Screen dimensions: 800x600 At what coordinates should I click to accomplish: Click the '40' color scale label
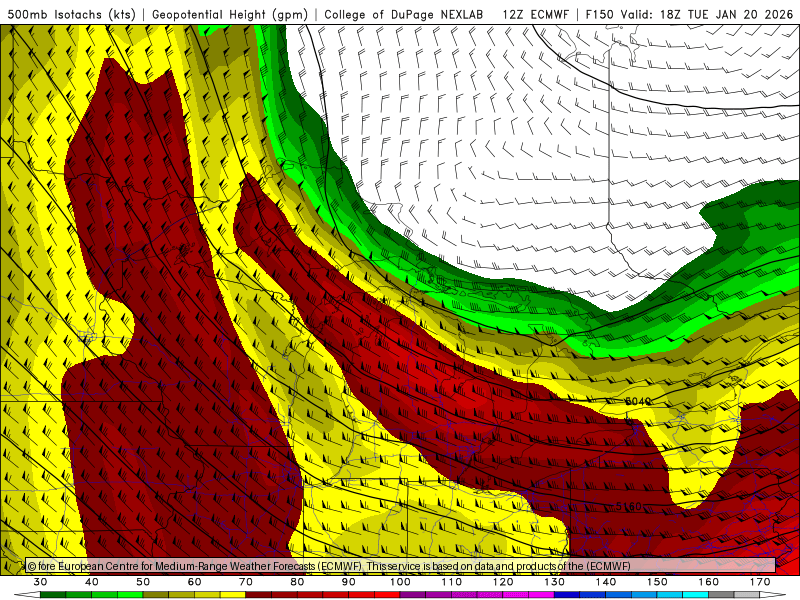coord(92,582)
